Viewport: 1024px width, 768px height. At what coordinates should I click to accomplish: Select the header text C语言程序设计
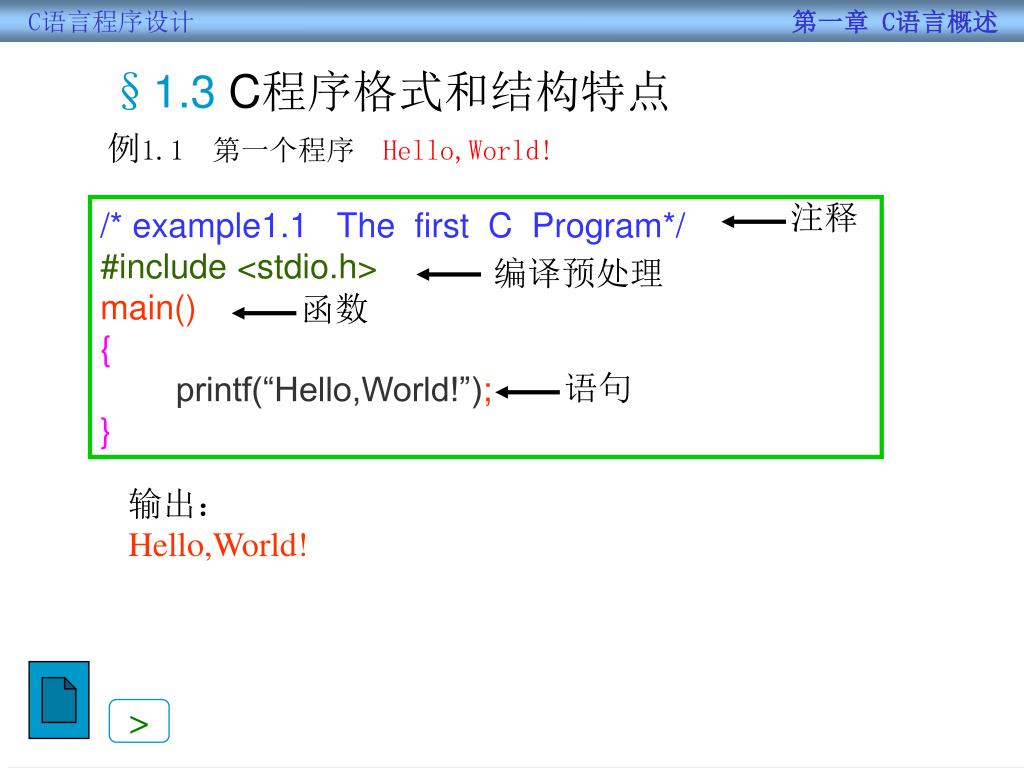[x=110, y=22]
